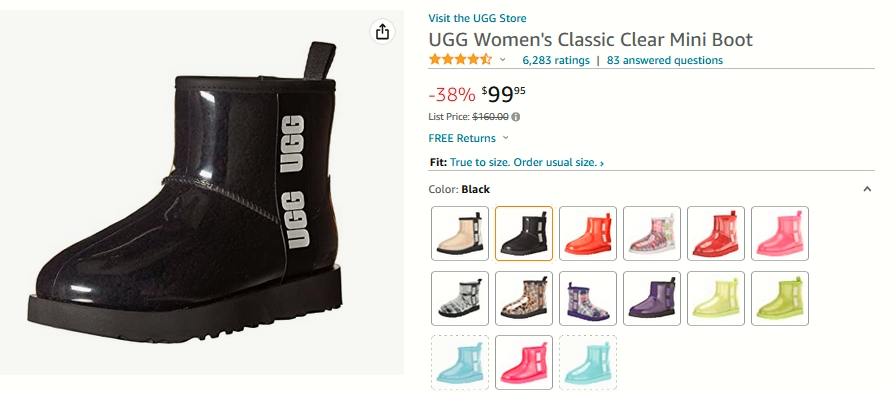The width and height of the screenshot is (895, 396).
Task: Pick the green boot swatch
Action: (x=780, y=298)
